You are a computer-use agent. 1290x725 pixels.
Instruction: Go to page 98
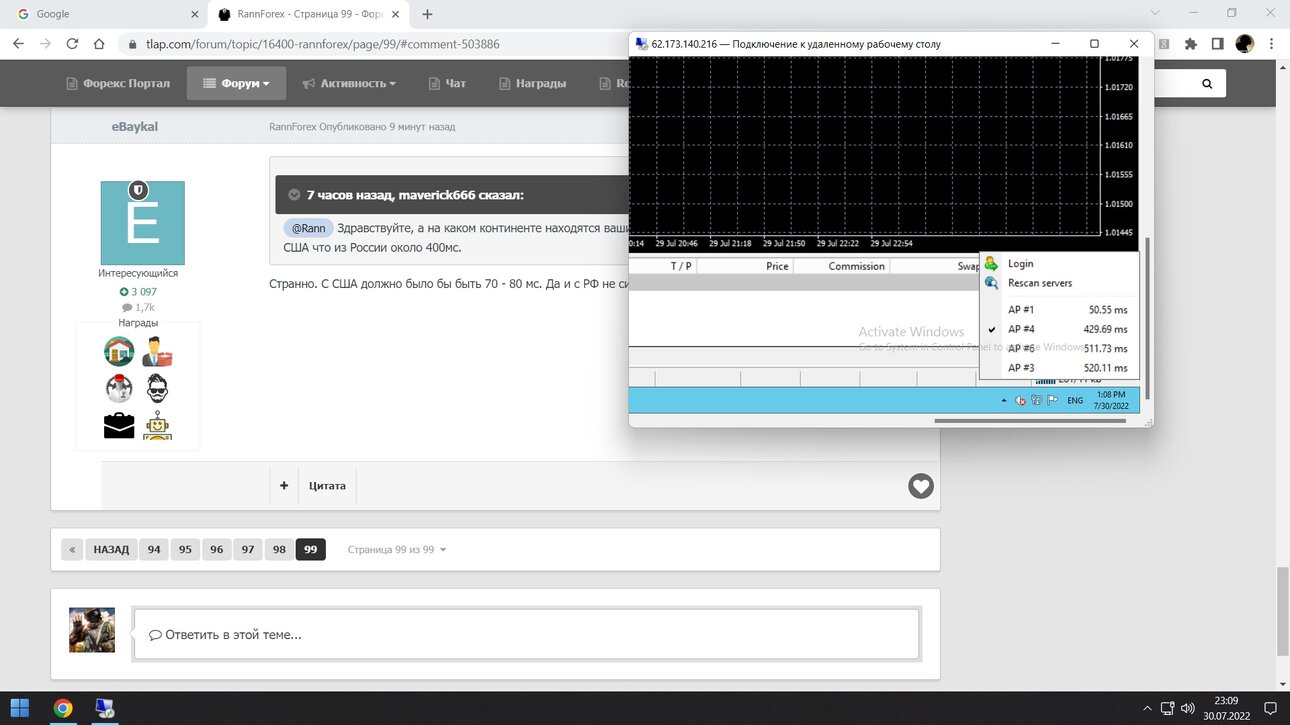279,550
